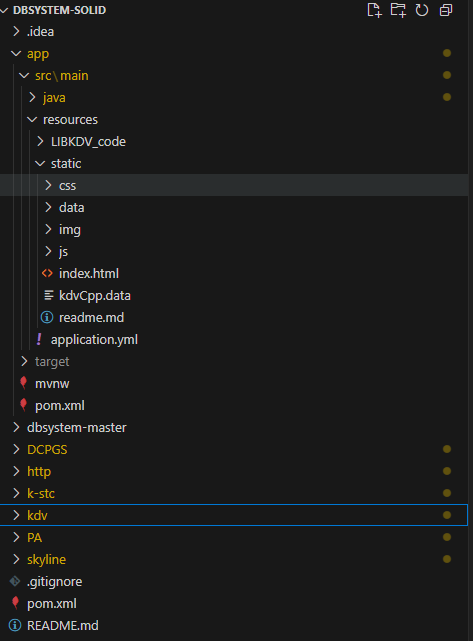Refresh the explorer view
Viewport: 473px width, 641px height.
[x=421, y=10]
